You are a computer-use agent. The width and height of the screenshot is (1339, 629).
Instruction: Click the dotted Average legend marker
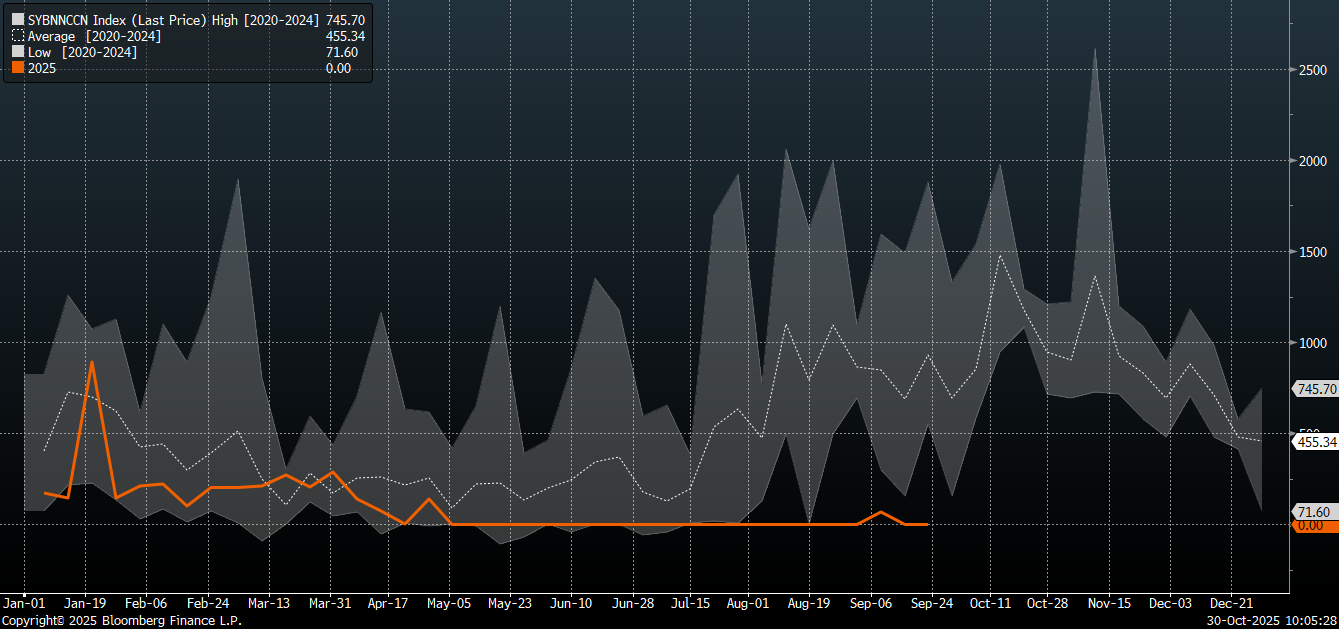point(17,36)
